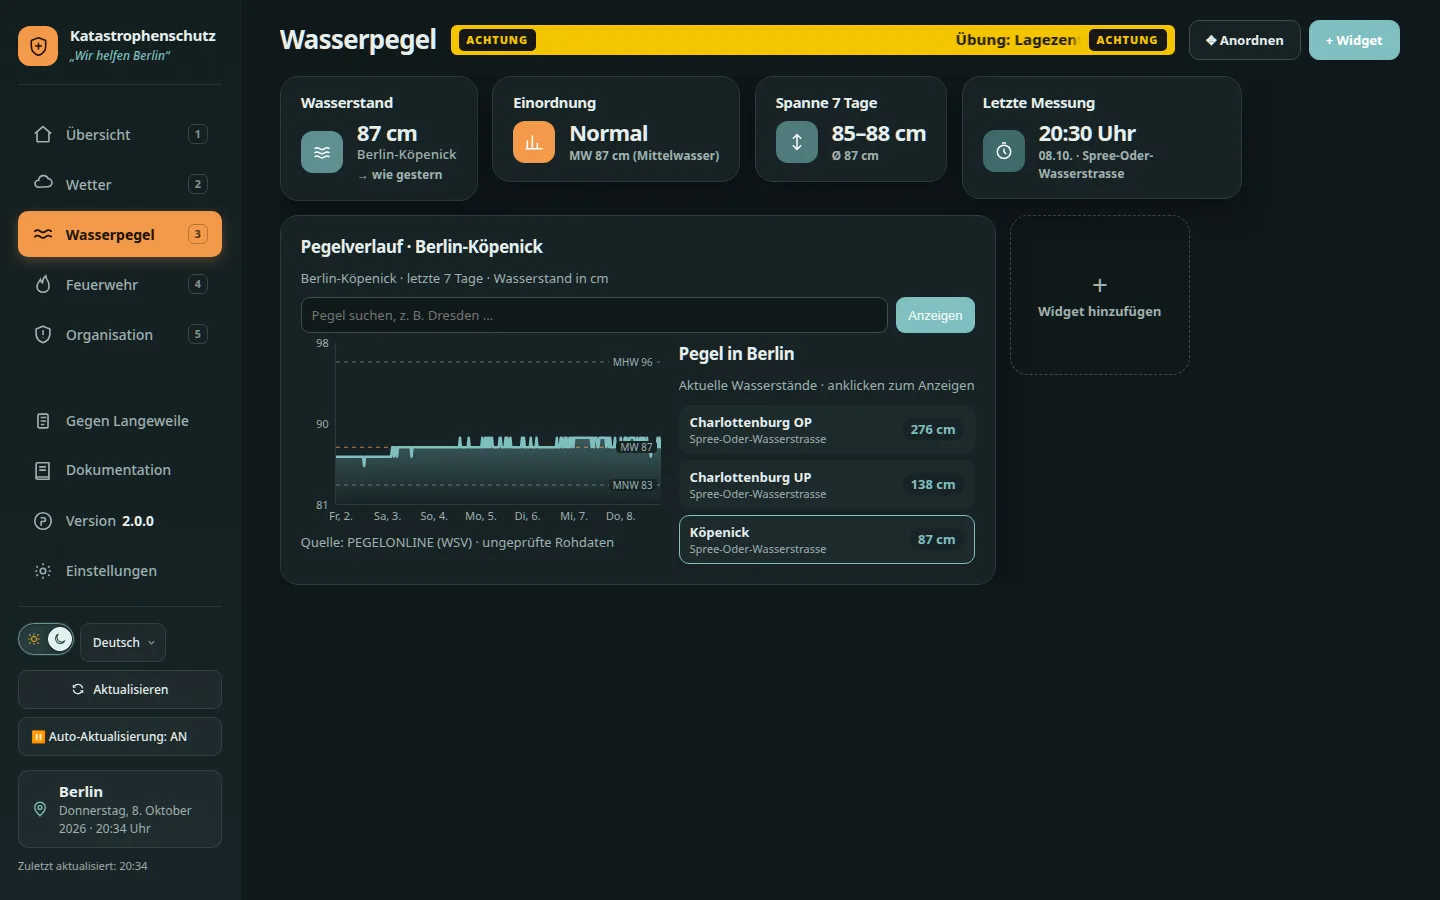Click the water waves icon in Wasserstand card
The width and height of the screenshot is (1440, 900).
tap(322, 152)
